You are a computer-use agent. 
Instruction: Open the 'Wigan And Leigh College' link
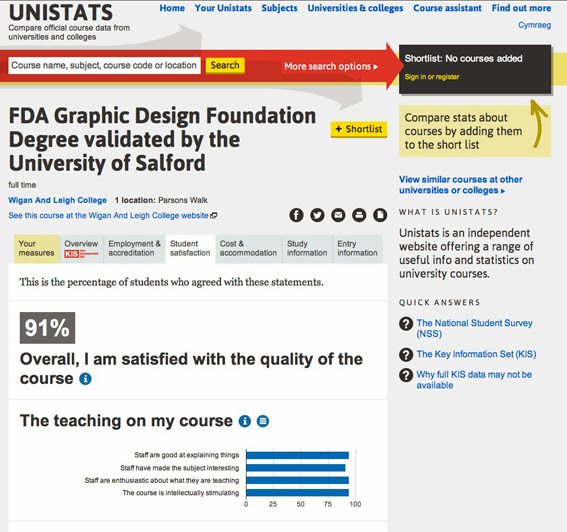pos(57,200)
